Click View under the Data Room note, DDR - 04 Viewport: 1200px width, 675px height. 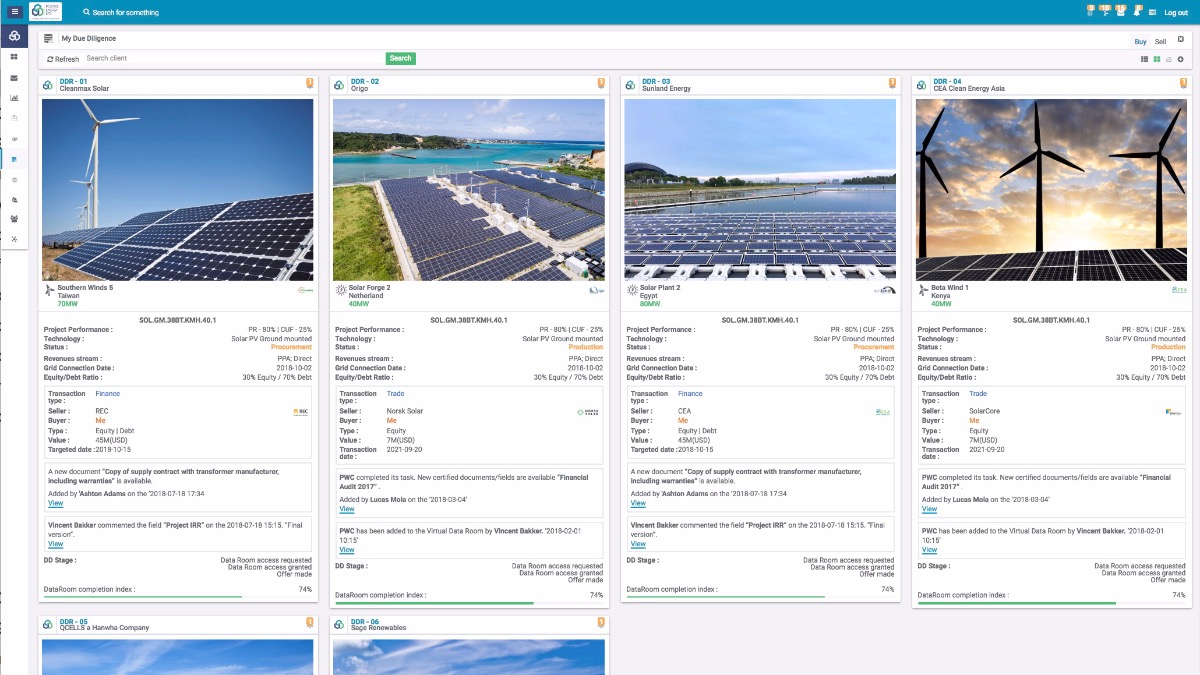929,550
